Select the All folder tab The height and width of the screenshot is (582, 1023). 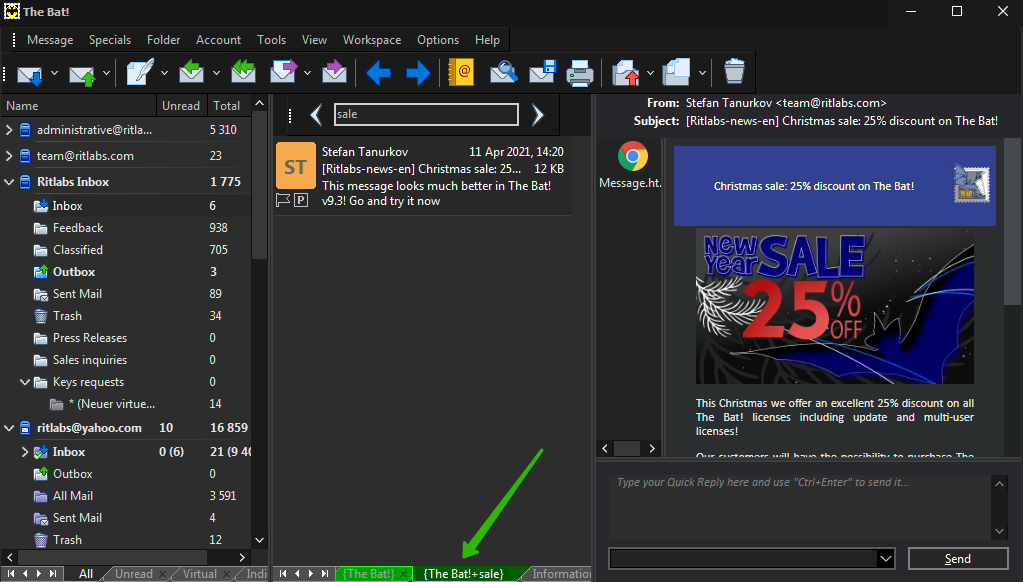85,574
